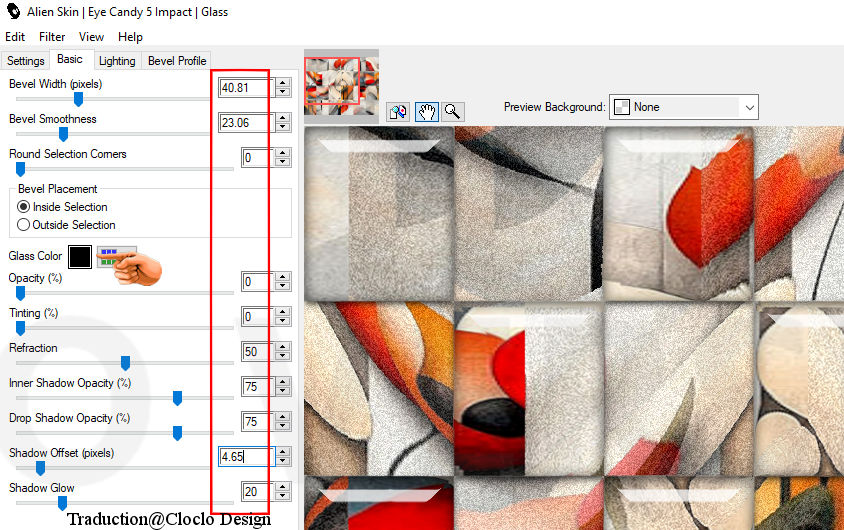Increase Round Selection Corners with up arrow

pyautogui.click(x=283, y=153)
